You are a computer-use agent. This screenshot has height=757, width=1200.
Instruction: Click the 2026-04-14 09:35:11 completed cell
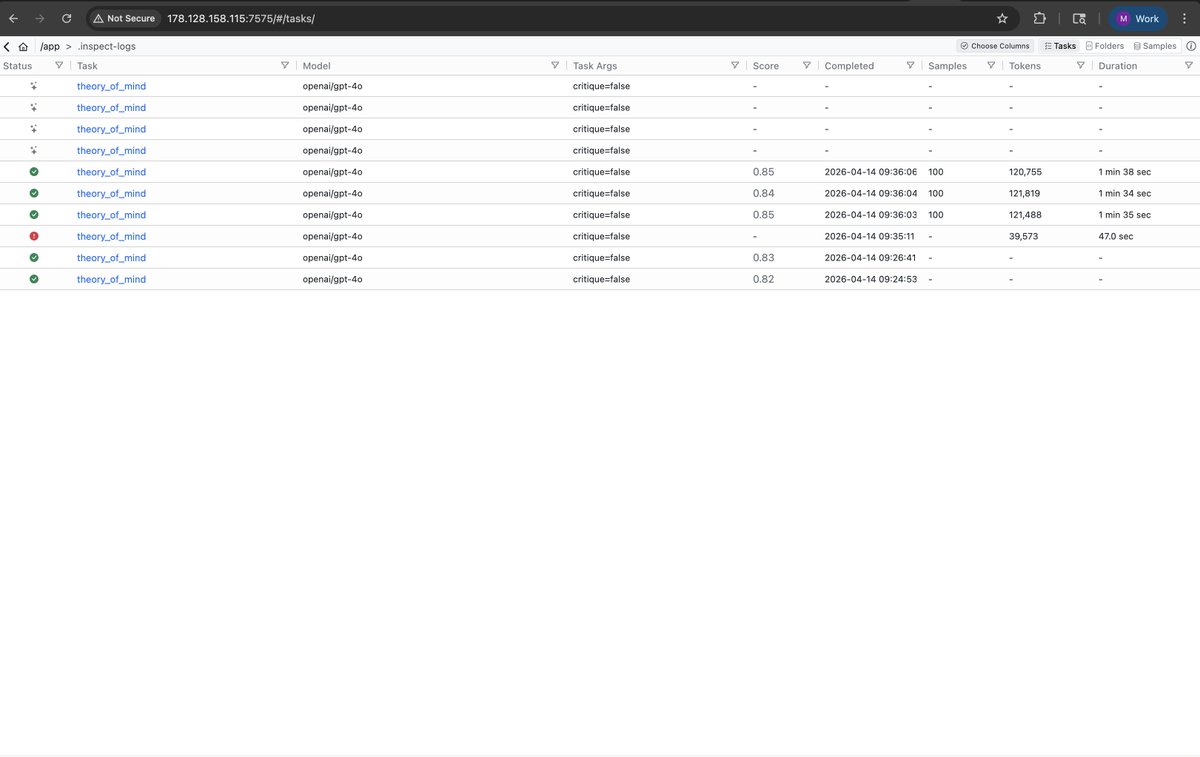tap(870, 236)
